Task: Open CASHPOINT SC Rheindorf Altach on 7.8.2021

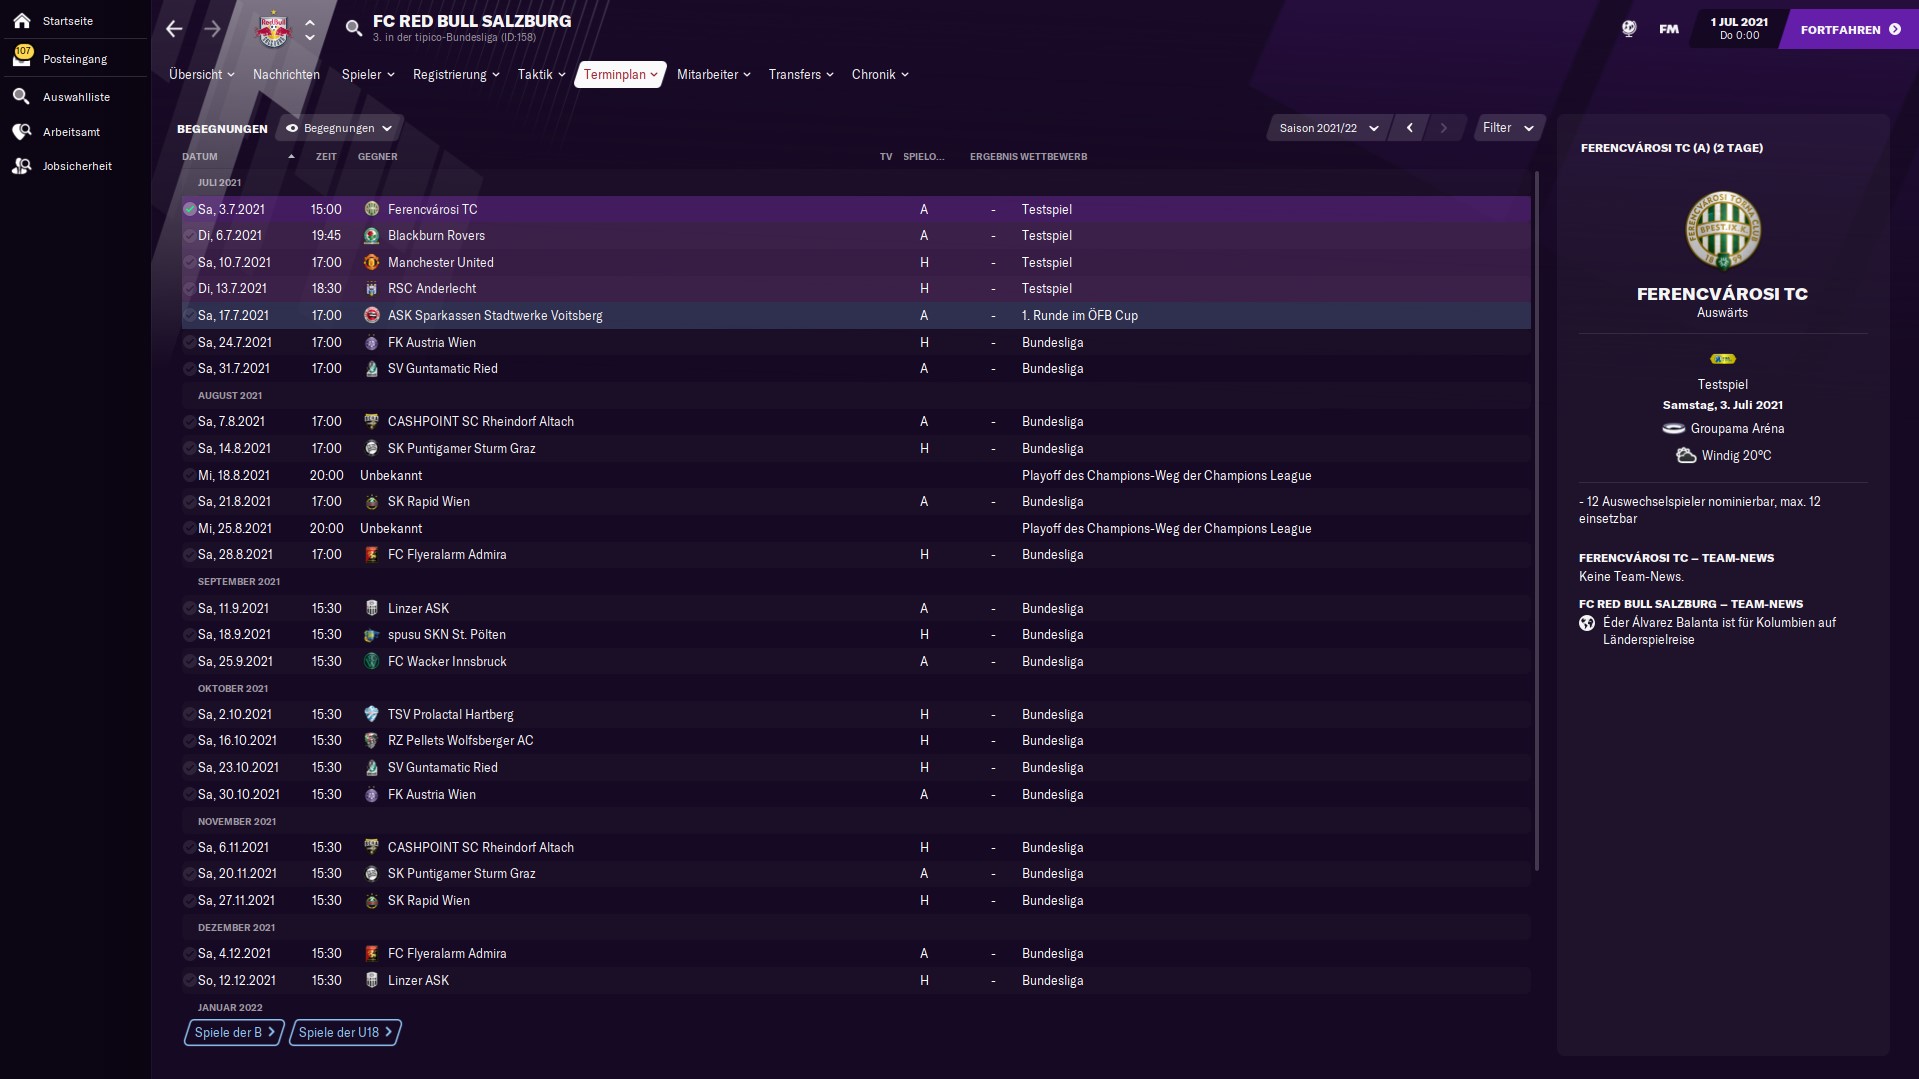Action: pyautogui.click(x=480, y=422)
